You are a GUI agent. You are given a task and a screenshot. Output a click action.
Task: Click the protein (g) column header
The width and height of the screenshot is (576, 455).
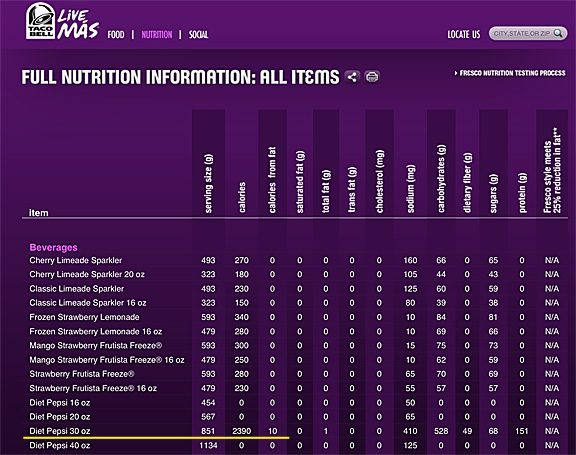pyautogui.click(x=522, y=193)
